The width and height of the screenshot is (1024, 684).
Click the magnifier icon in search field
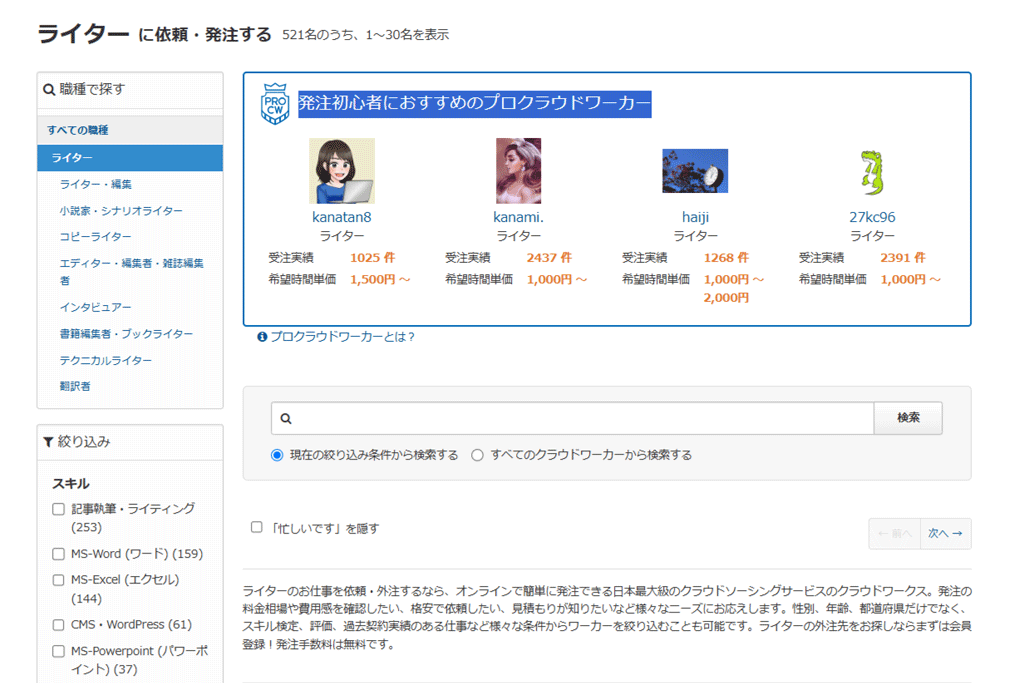point(286,419)
